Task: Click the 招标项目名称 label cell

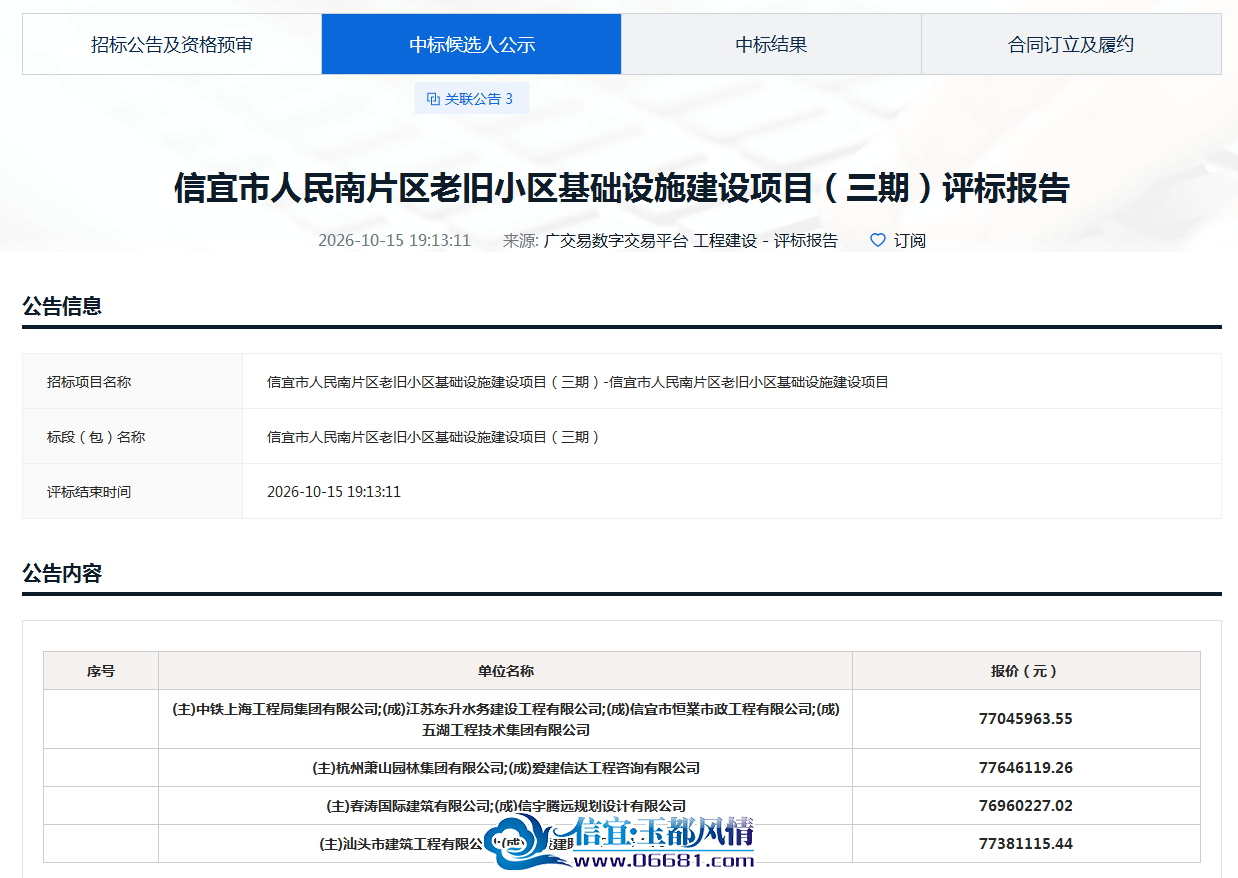Action: click(133, 381)
